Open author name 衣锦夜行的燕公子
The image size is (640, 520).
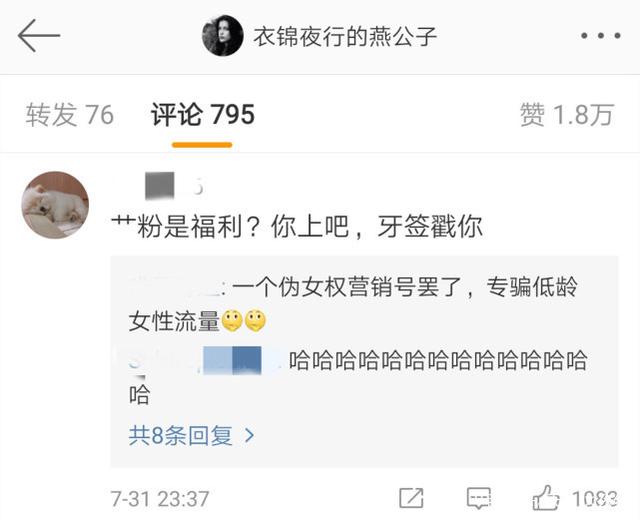(345, 36)
